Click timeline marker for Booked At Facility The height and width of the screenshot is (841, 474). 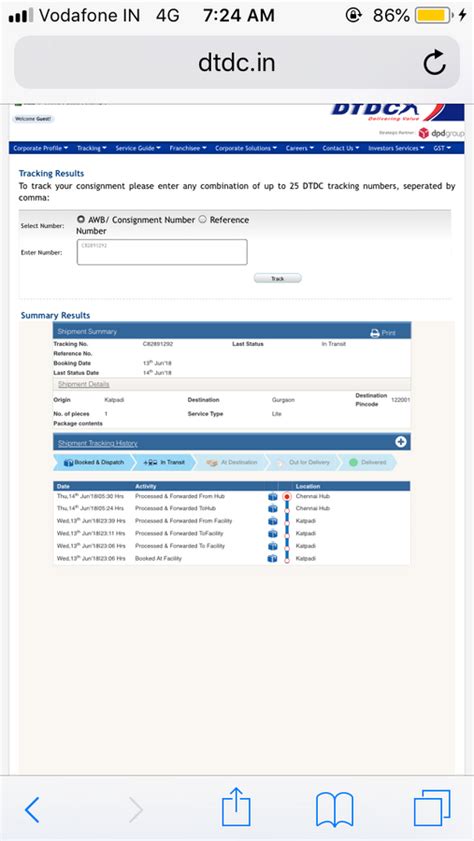[x=287, y=559]
